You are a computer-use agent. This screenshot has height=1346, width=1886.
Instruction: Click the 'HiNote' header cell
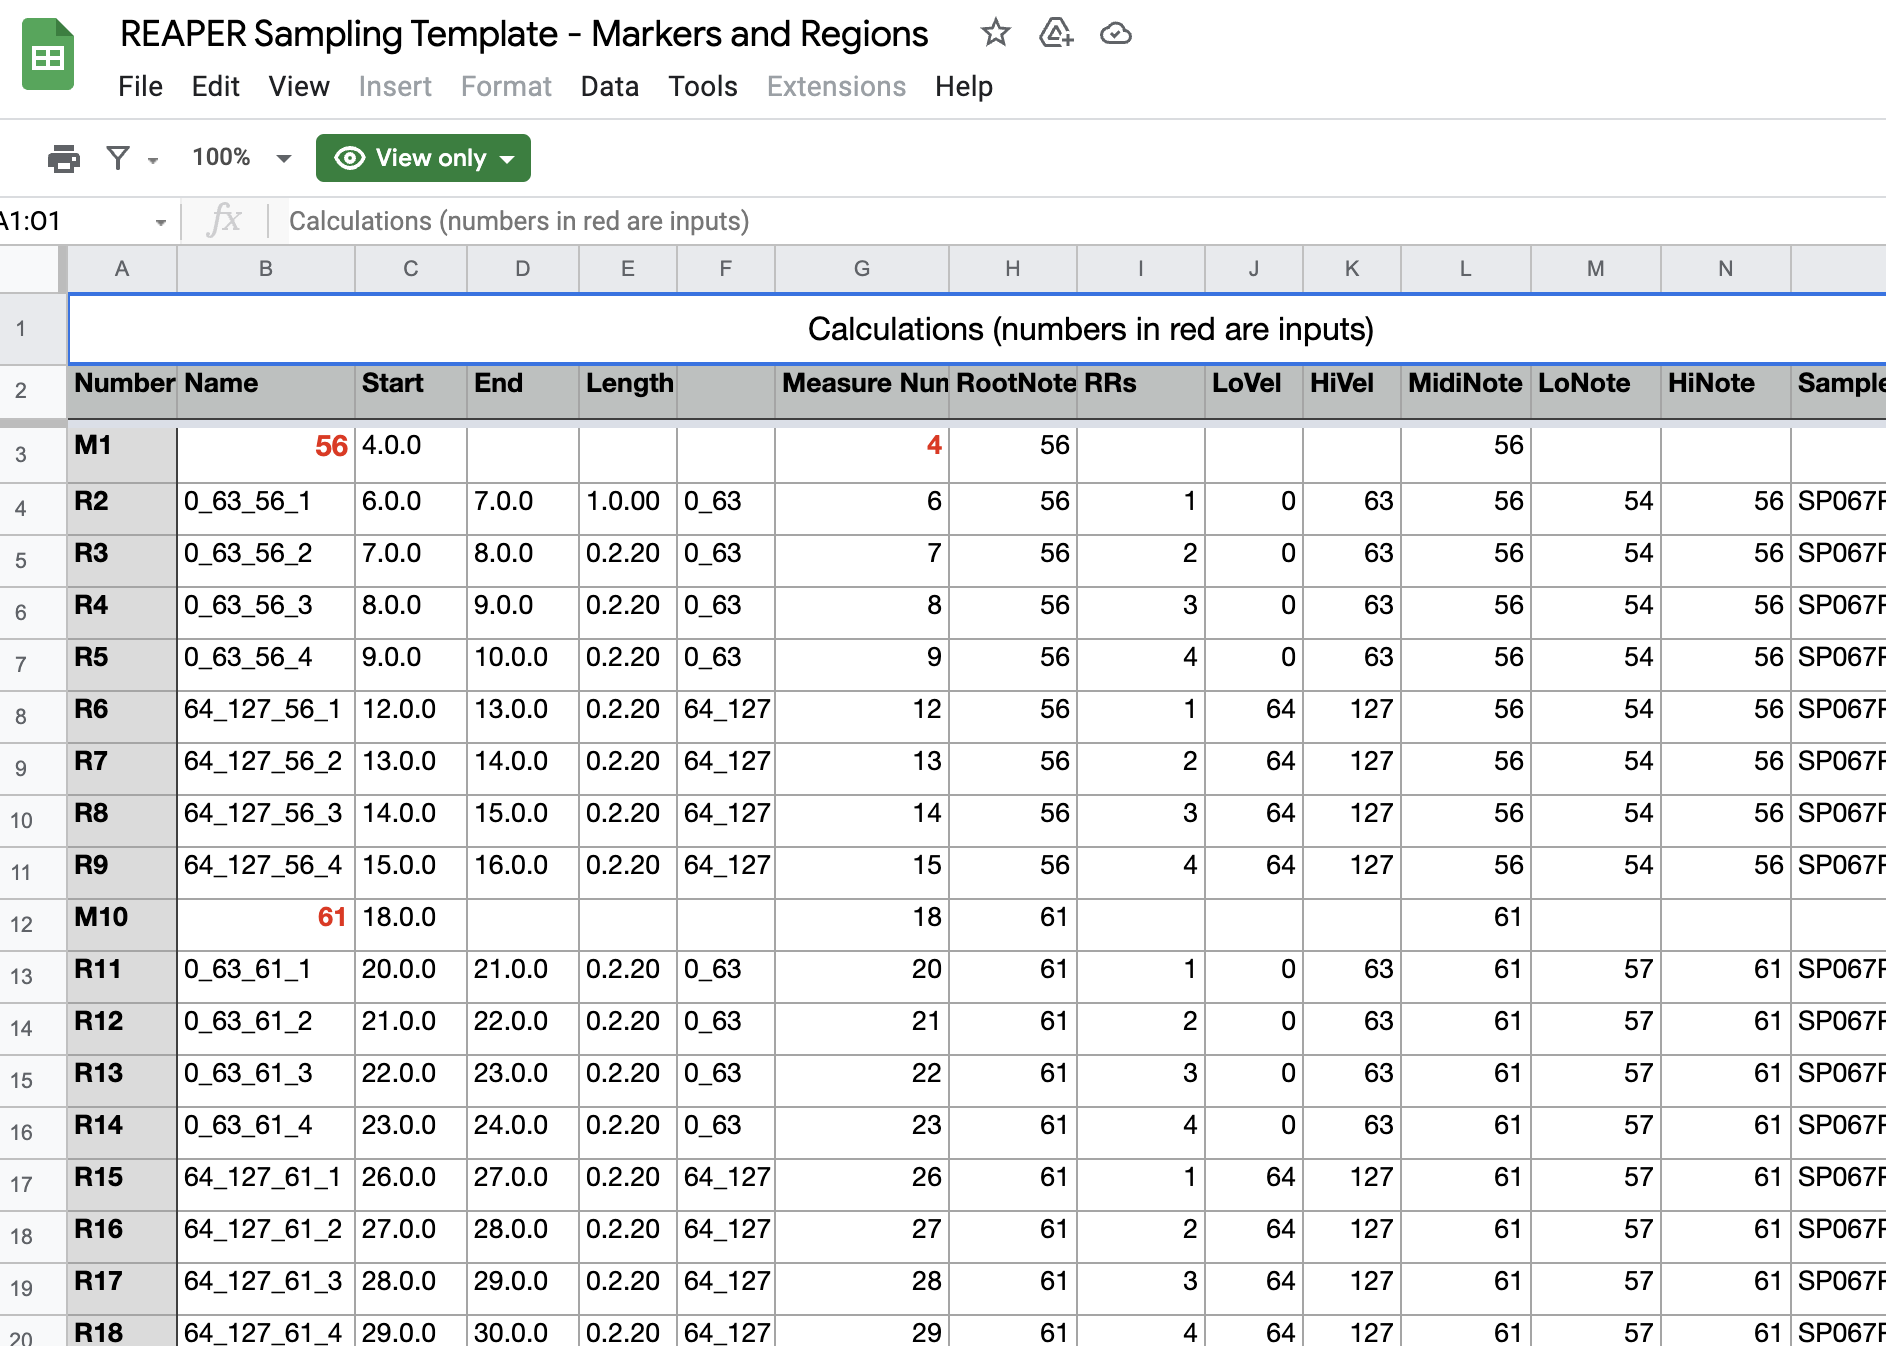1726,391
